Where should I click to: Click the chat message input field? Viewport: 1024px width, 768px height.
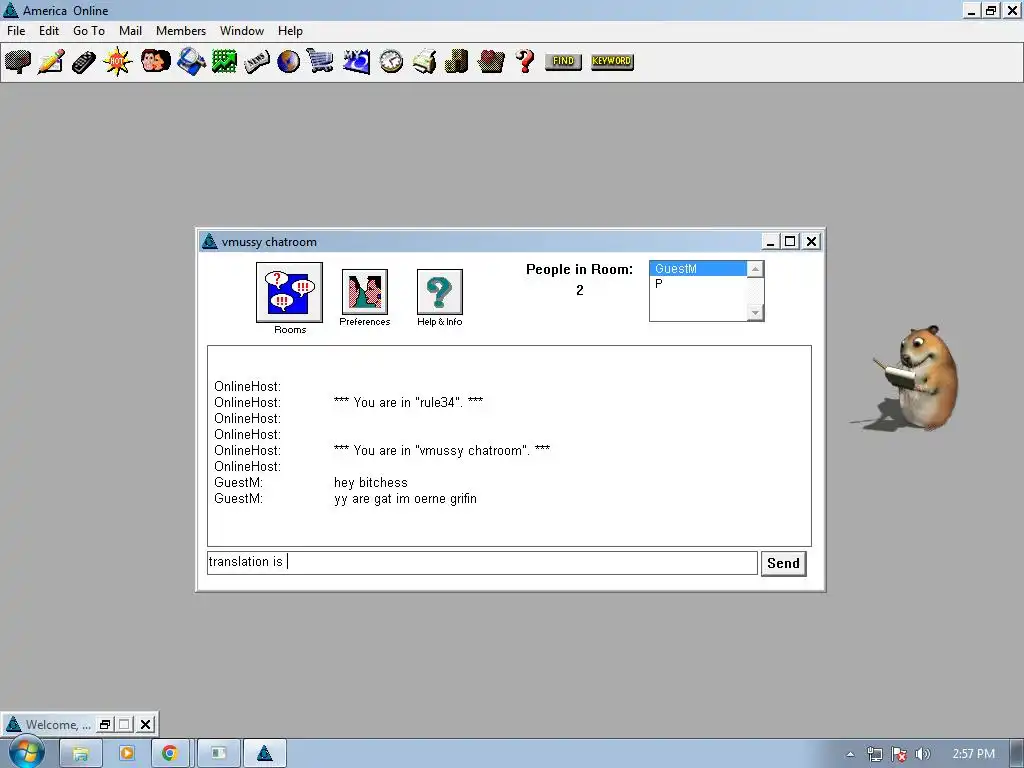coord(482,562)
